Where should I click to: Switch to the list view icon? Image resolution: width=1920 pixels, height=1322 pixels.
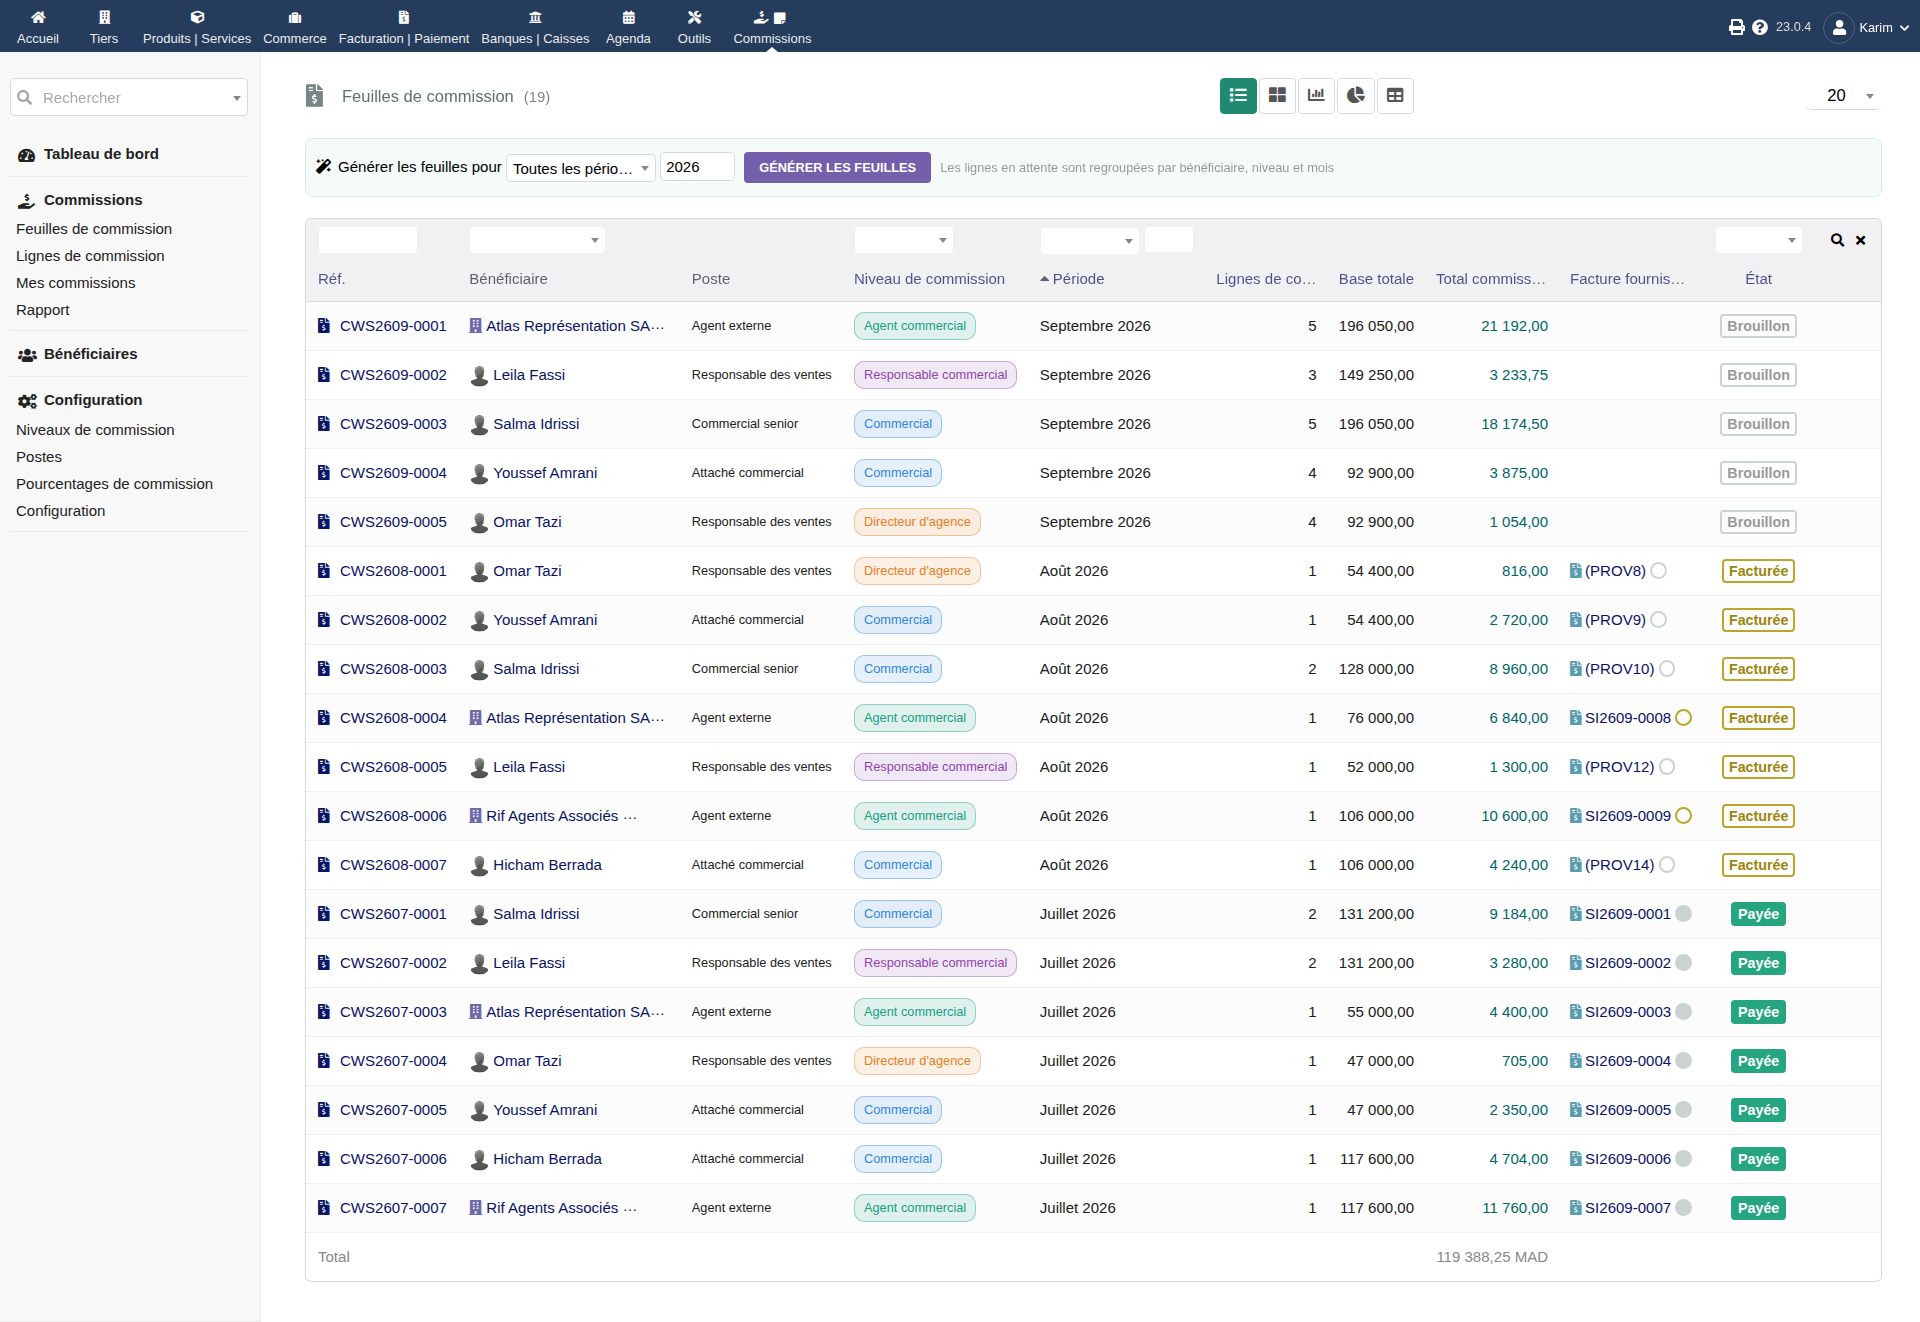pyautogui.click(x=1238, y=96)
